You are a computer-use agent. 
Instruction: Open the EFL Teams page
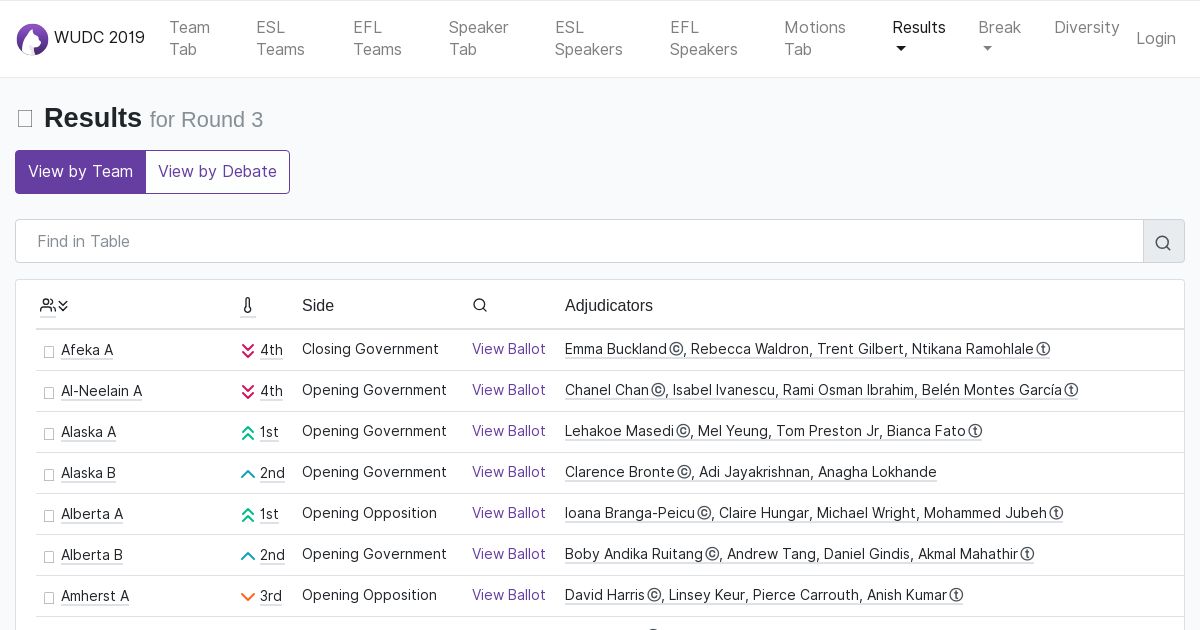coord(377,38)
